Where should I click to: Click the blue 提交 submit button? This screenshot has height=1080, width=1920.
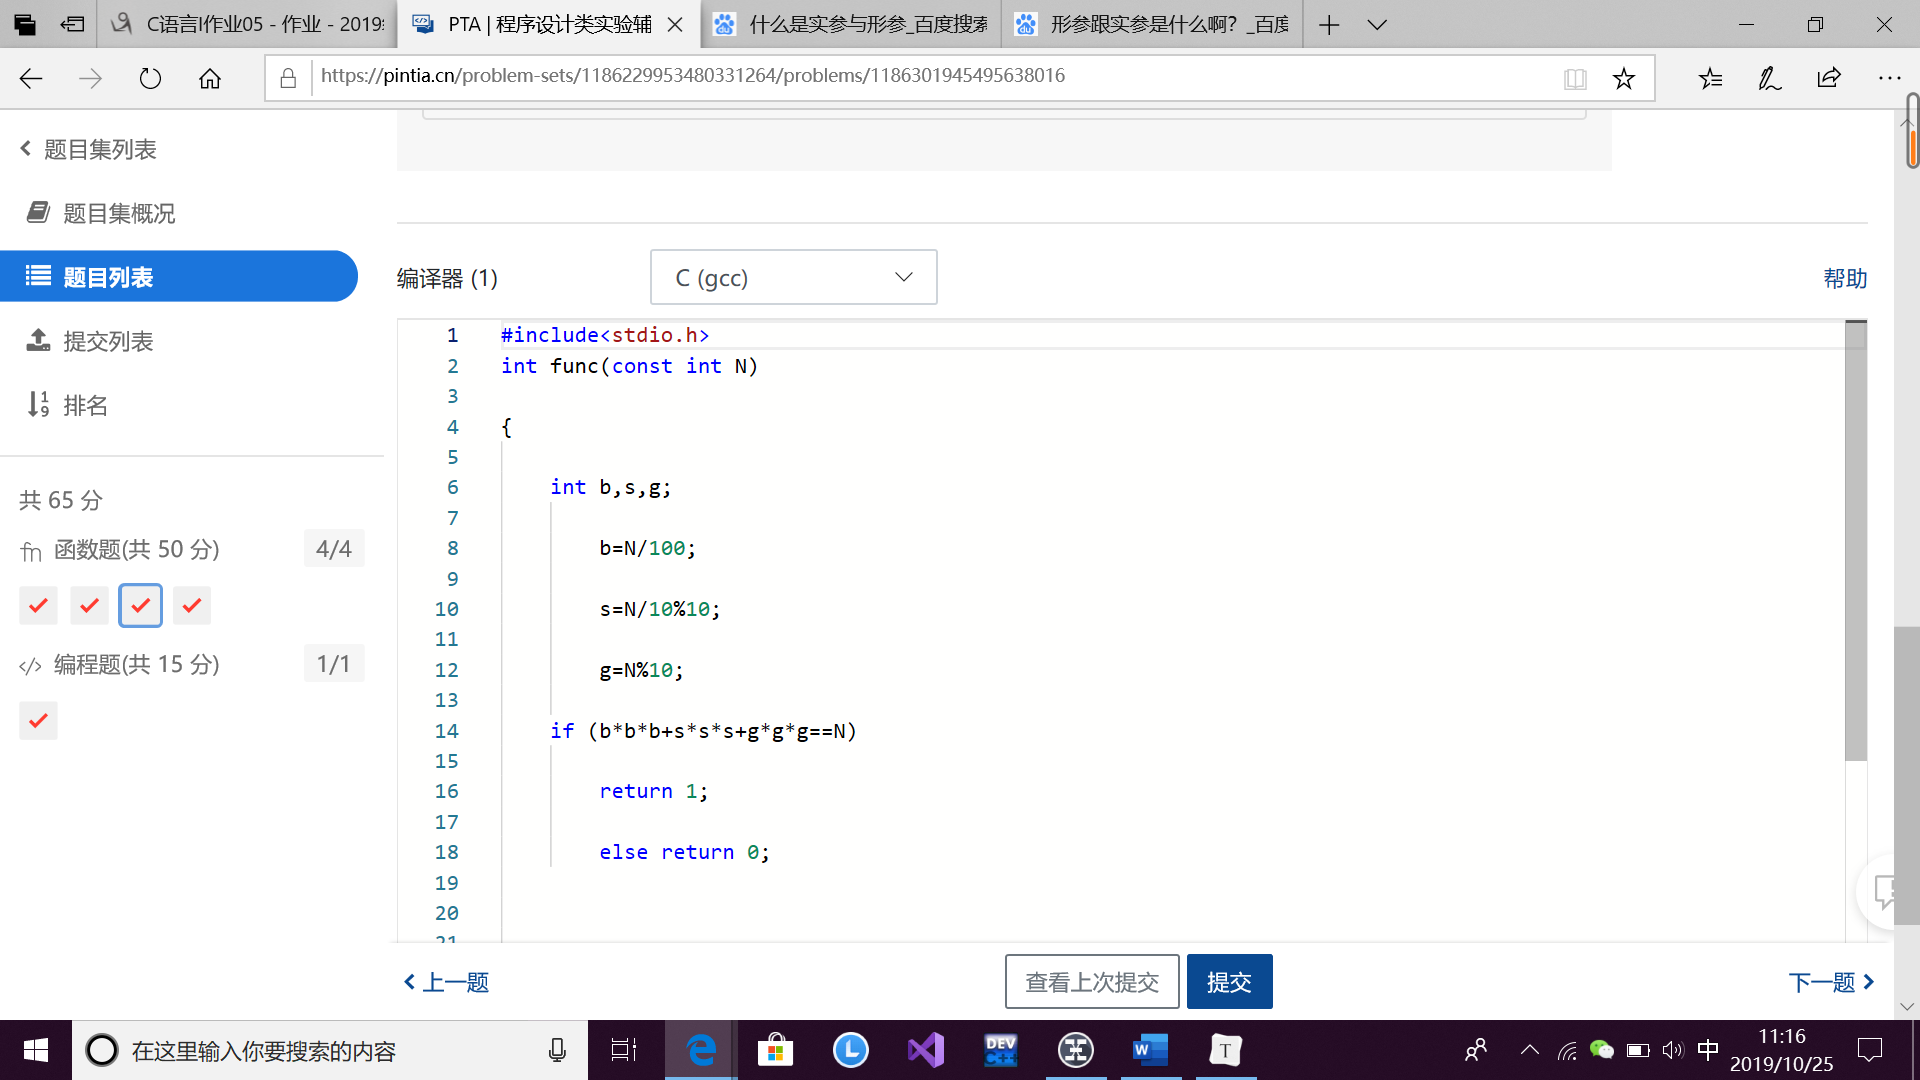(1229, 982)
